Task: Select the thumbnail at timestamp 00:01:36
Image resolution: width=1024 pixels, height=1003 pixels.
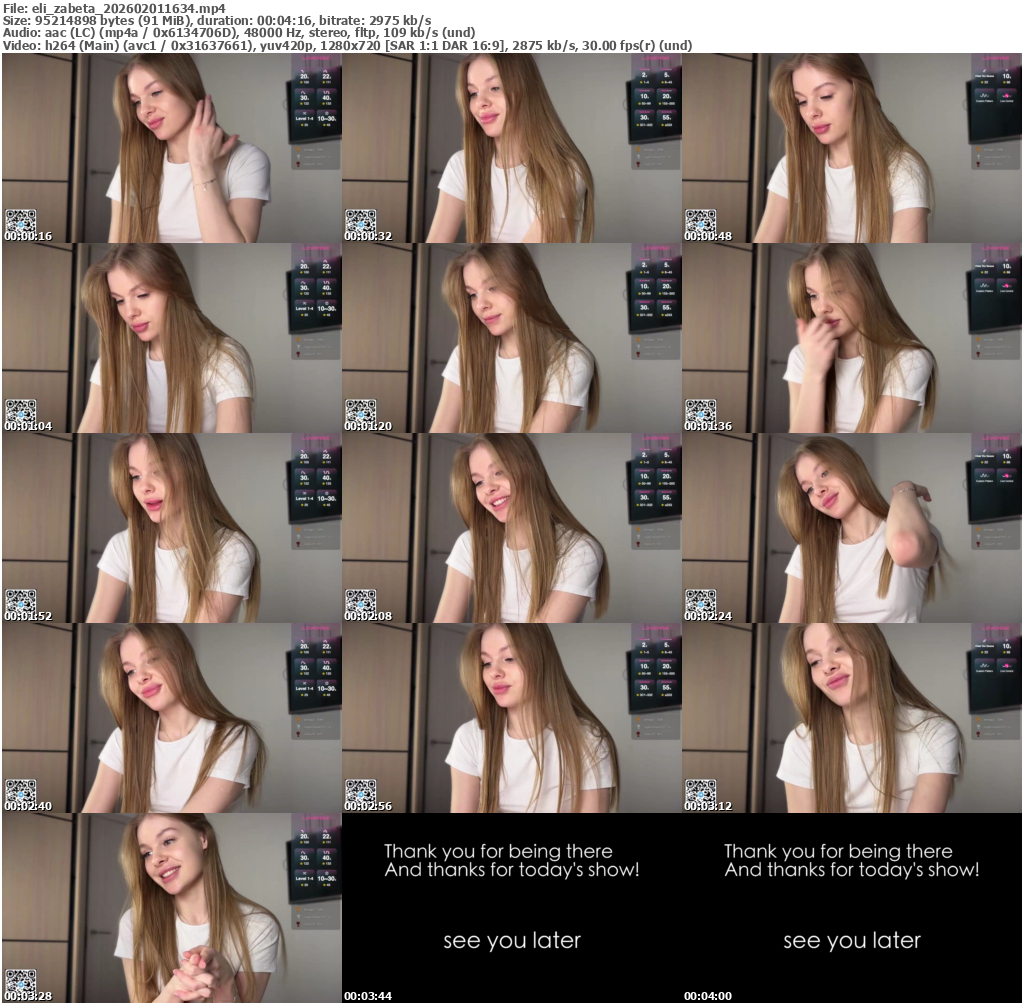Action: (851, 337)
